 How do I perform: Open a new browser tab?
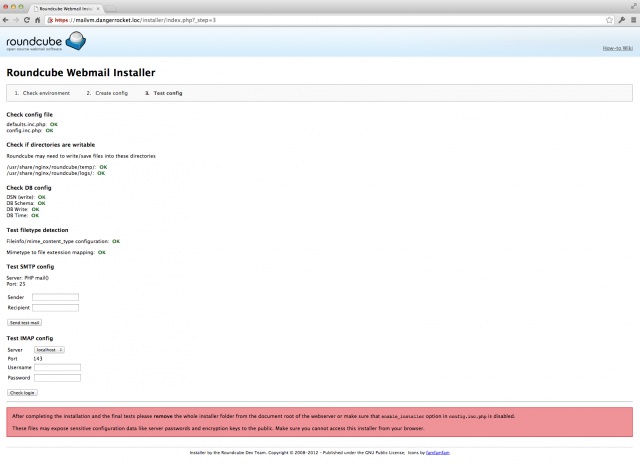point(111,9)
